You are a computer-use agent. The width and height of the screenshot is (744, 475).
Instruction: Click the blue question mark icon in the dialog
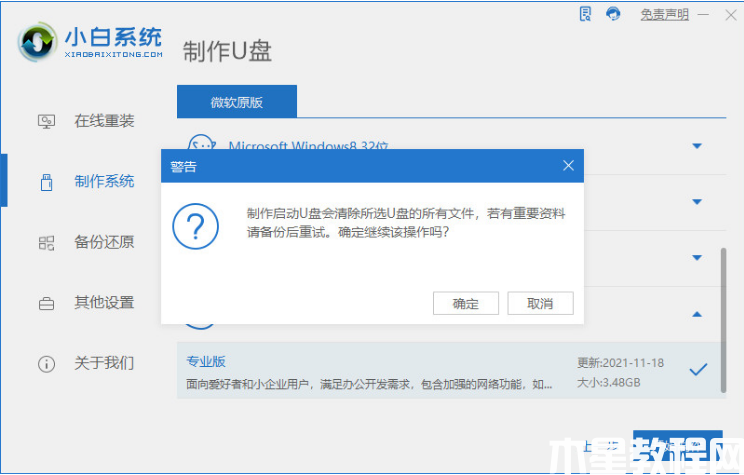click(x=195, y=226)
